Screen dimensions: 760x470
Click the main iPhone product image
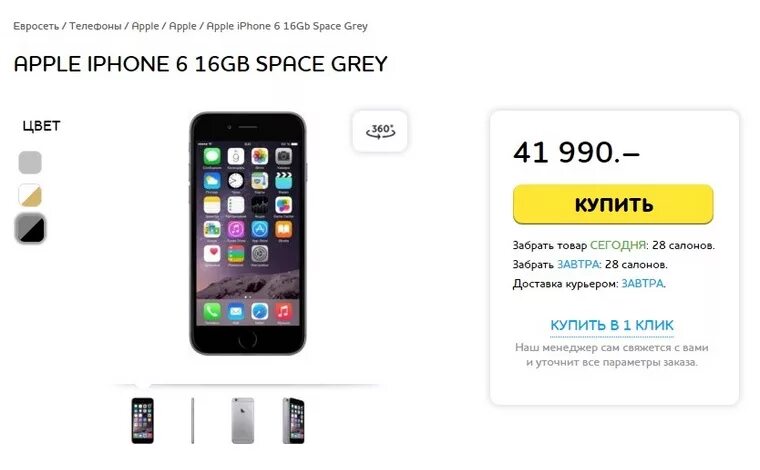point(248,234)
